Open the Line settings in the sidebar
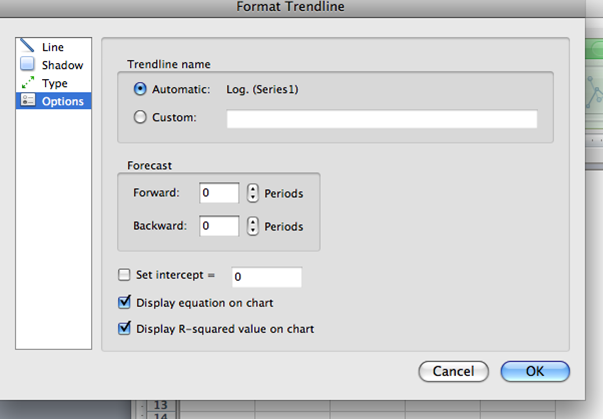 [x=52, y=47]
